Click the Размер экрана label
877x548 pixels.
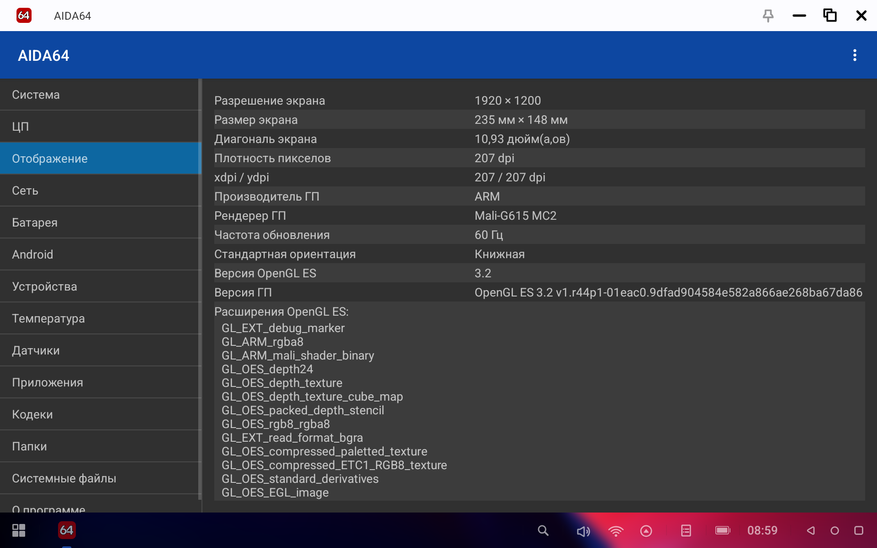(x=256, y=120)
